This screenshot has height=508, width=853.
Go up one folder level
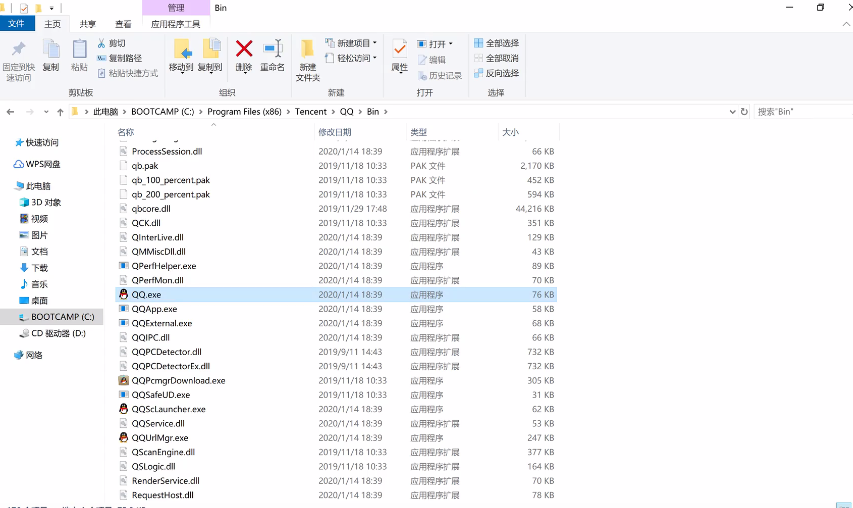point(60,111)
